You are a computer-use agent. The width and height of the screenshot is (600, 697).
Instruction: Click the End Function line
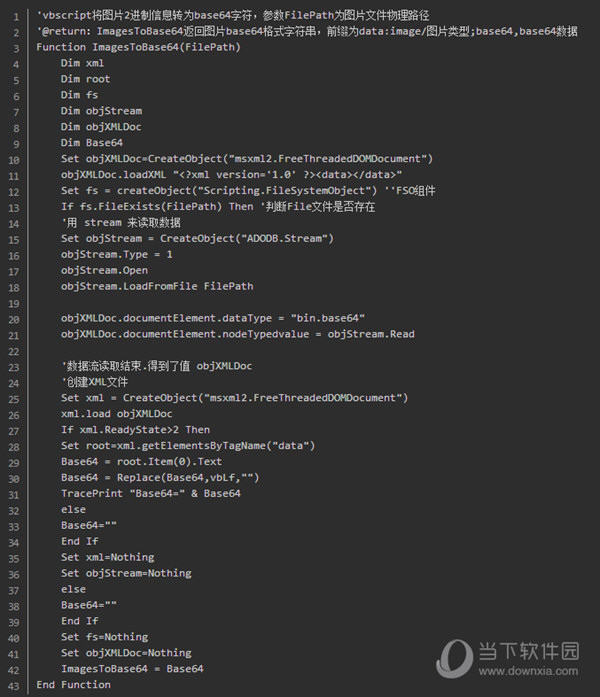click(x=73, y=685)
